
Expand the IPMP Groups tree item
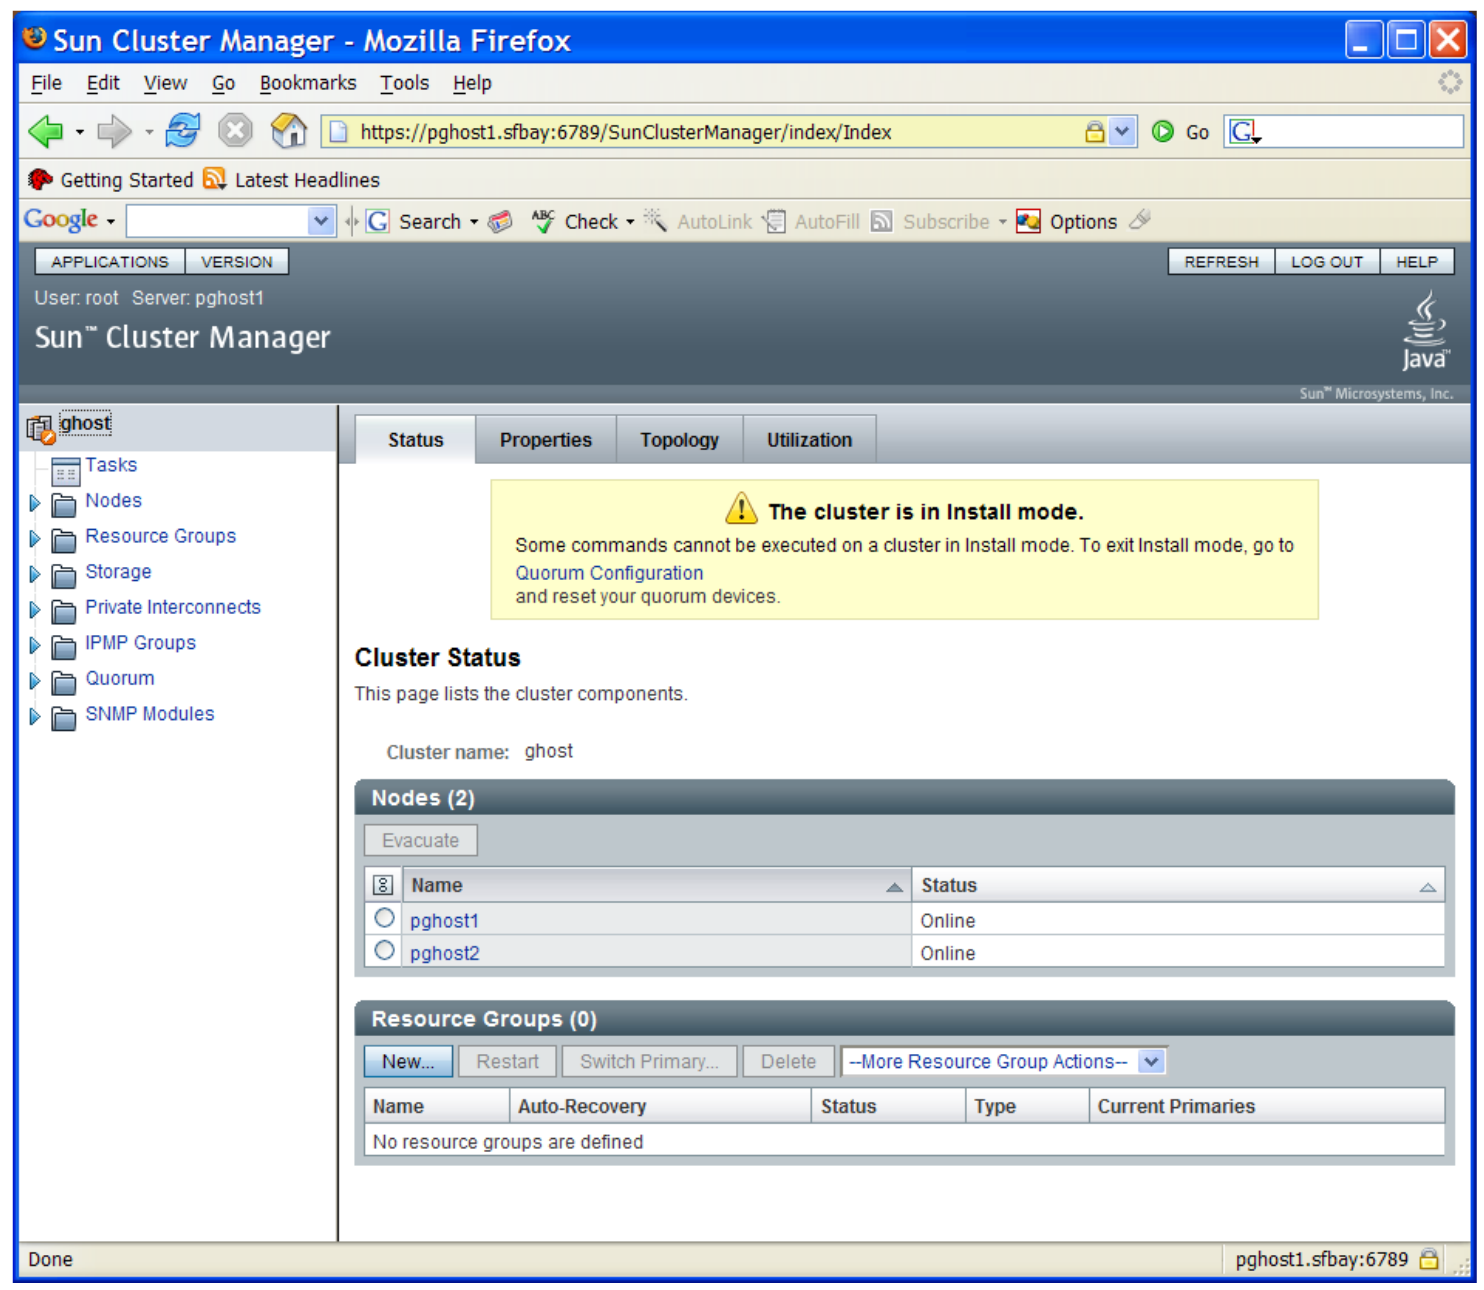(35, 646)
